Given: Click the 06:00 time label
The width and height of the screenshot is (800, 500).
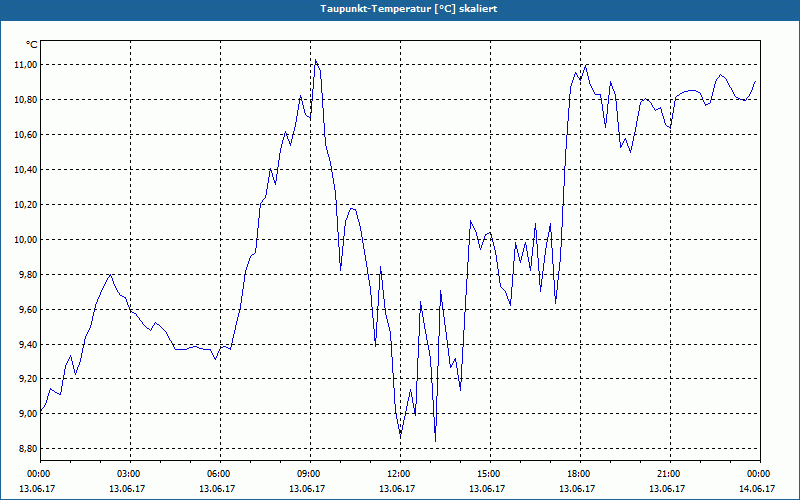Looking at the screenshot, I should coord(220,474).
